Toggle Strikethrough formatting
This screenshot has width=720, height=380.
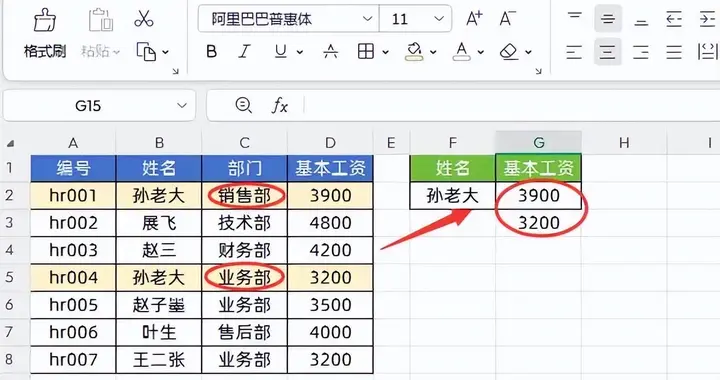pyautogui.click(x=331, y=51)
